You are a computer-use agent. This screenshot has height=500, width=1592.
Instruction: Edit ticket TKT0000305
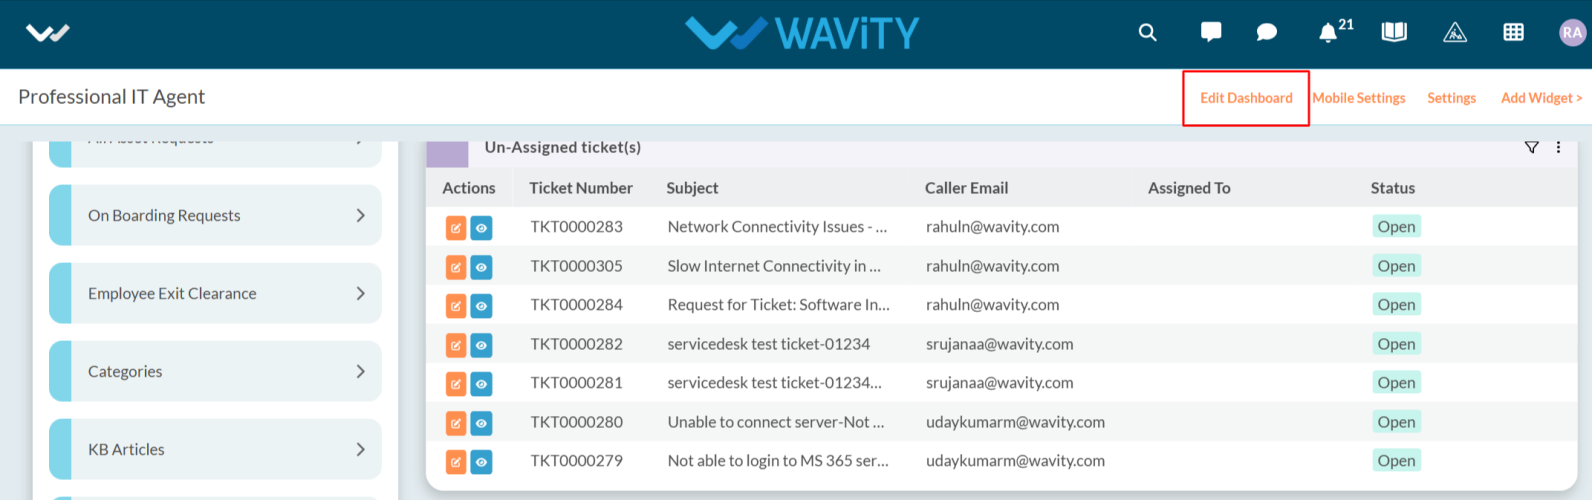click(x=456, y=267)
